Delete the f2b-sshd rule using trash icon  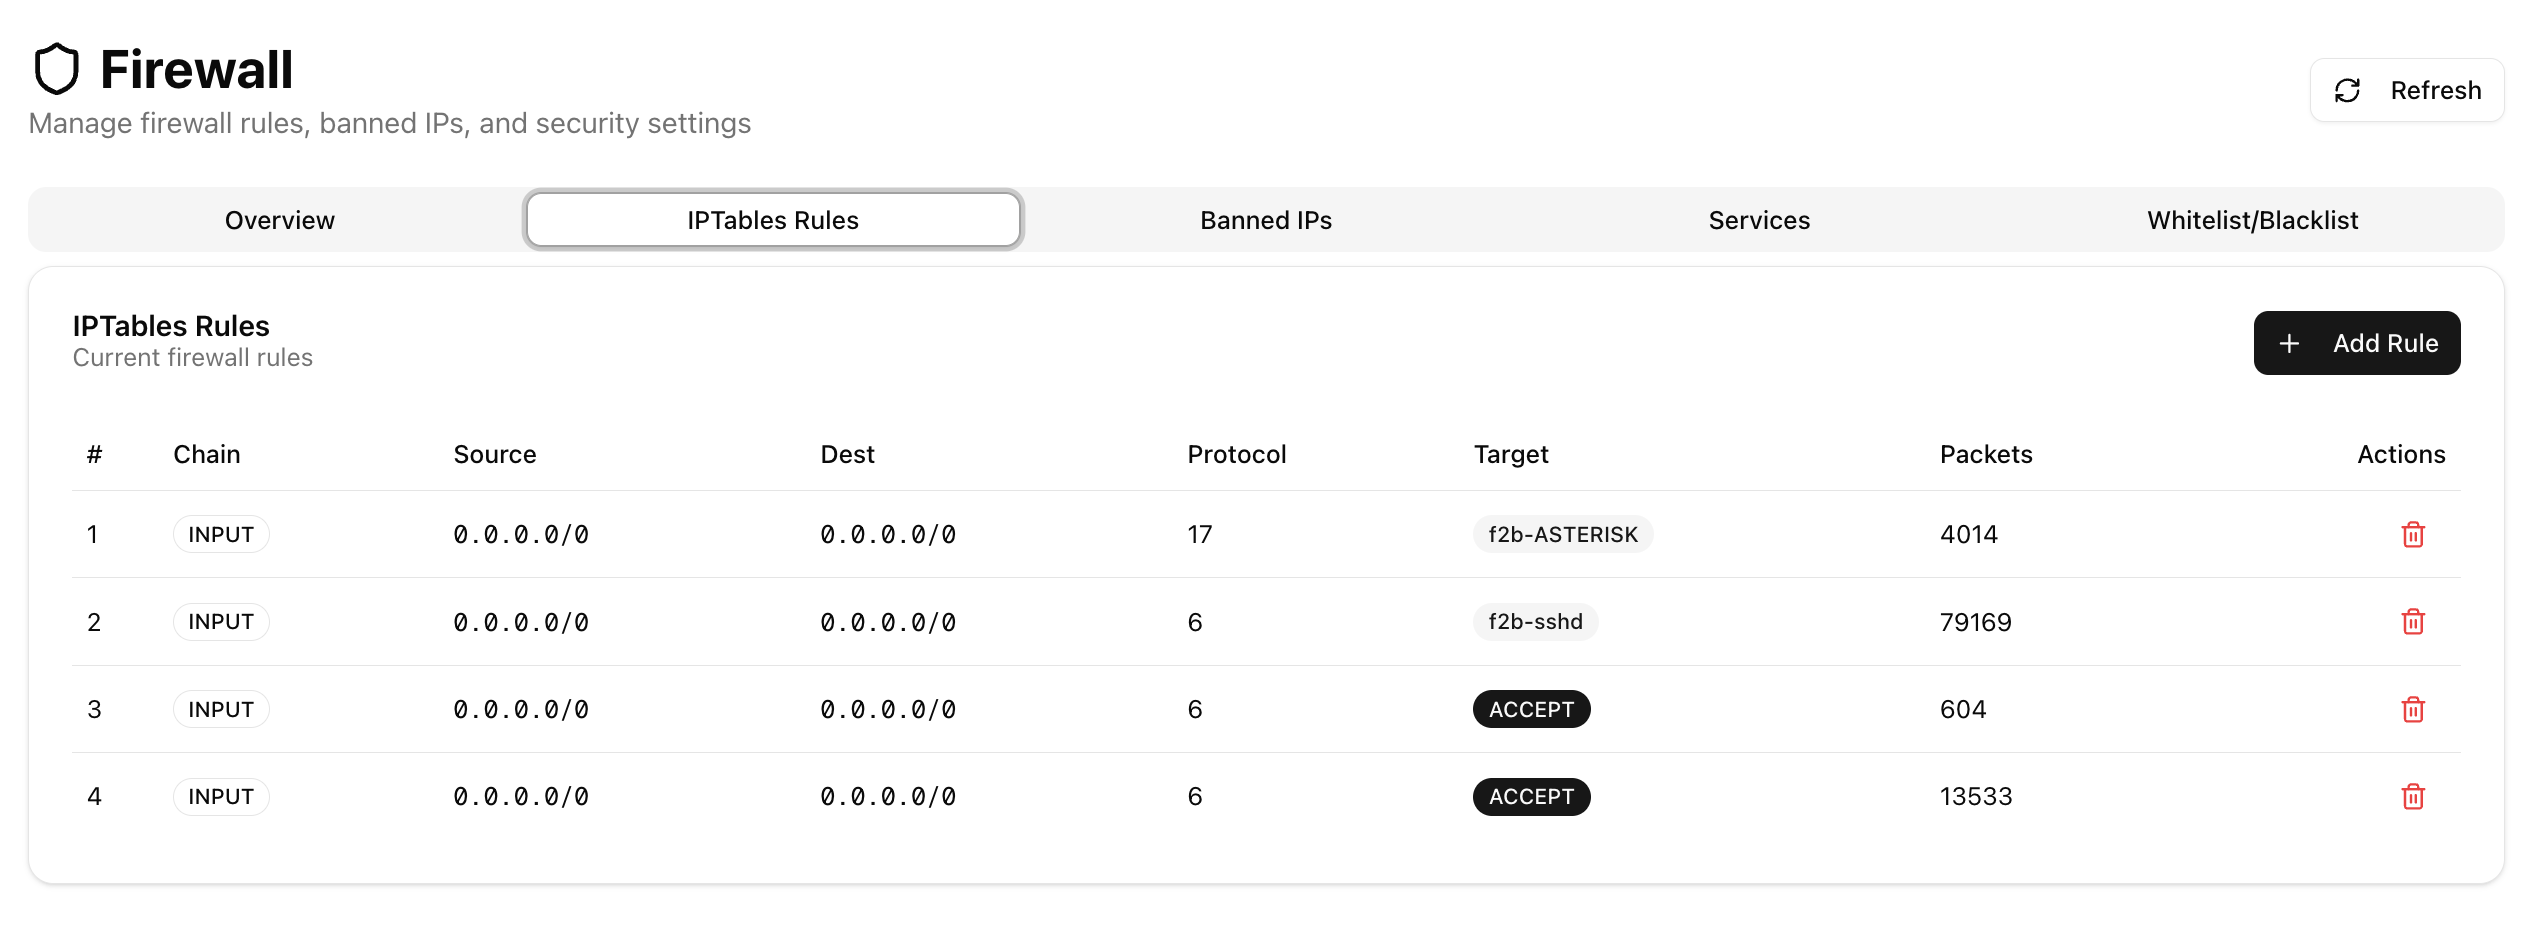[2411, 622]
